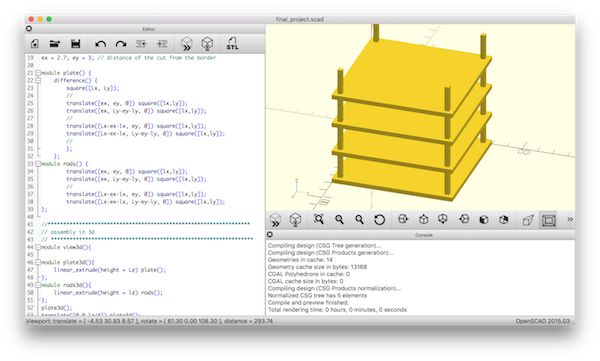This screenshot has width=600, height=361.
Task: Click 'Compile and preview finished.' console line
Action: pyautogui.click(x=308, y=302)
